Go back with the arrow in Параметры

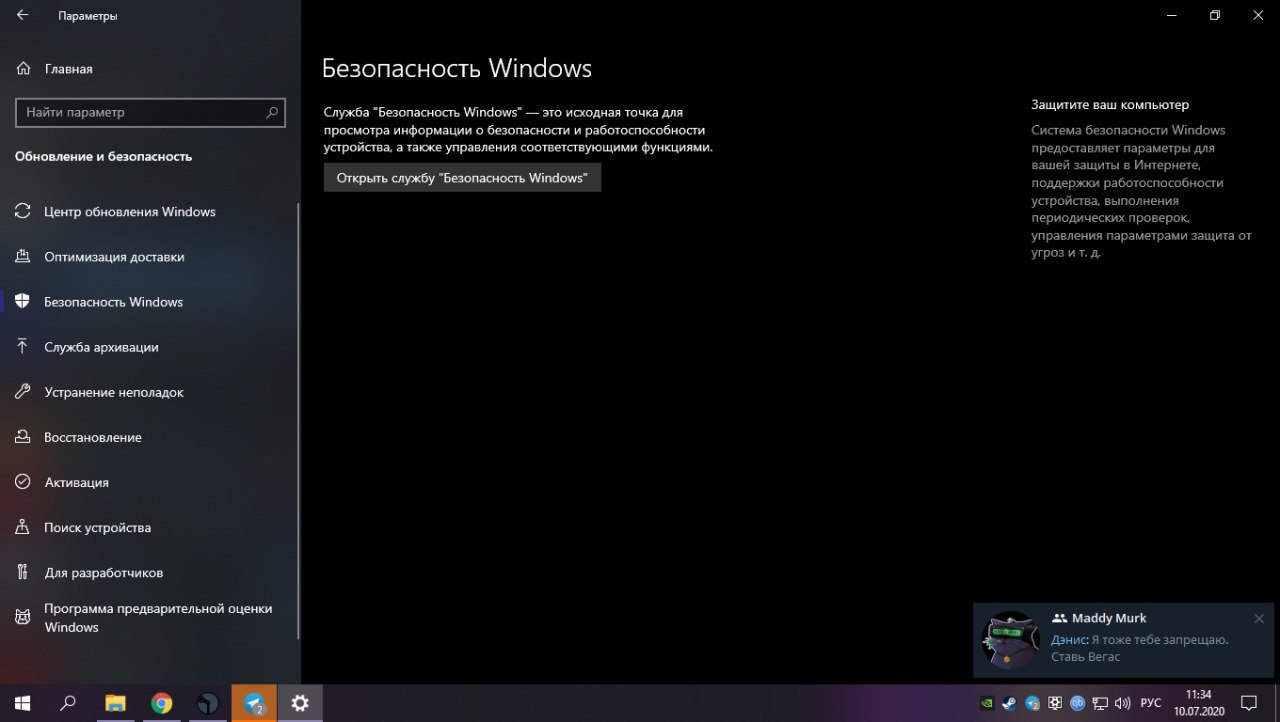coord(22,16)
